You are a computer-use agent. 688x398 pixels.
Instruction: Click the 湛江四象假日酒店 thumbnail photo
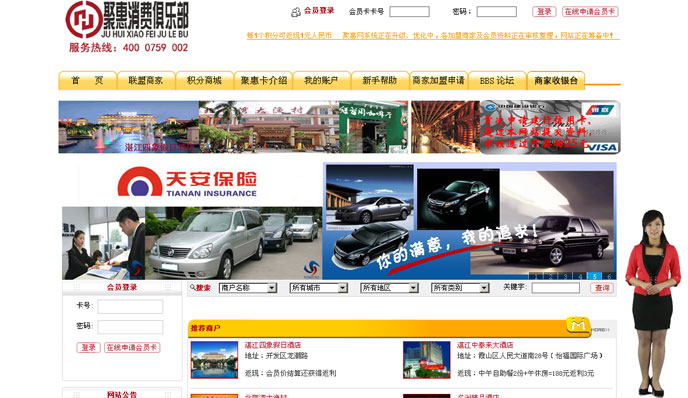tap(214, 360)
